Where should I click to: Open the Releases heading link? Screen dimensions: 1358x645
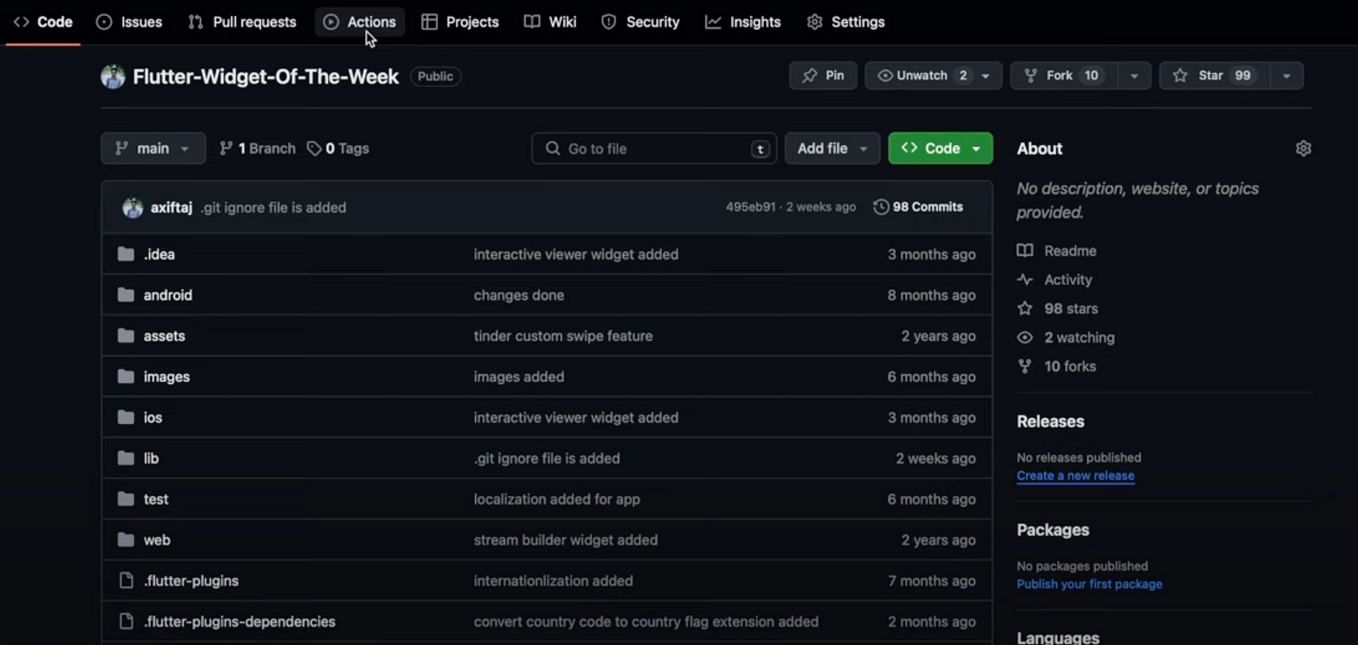tap(1051, 422)
